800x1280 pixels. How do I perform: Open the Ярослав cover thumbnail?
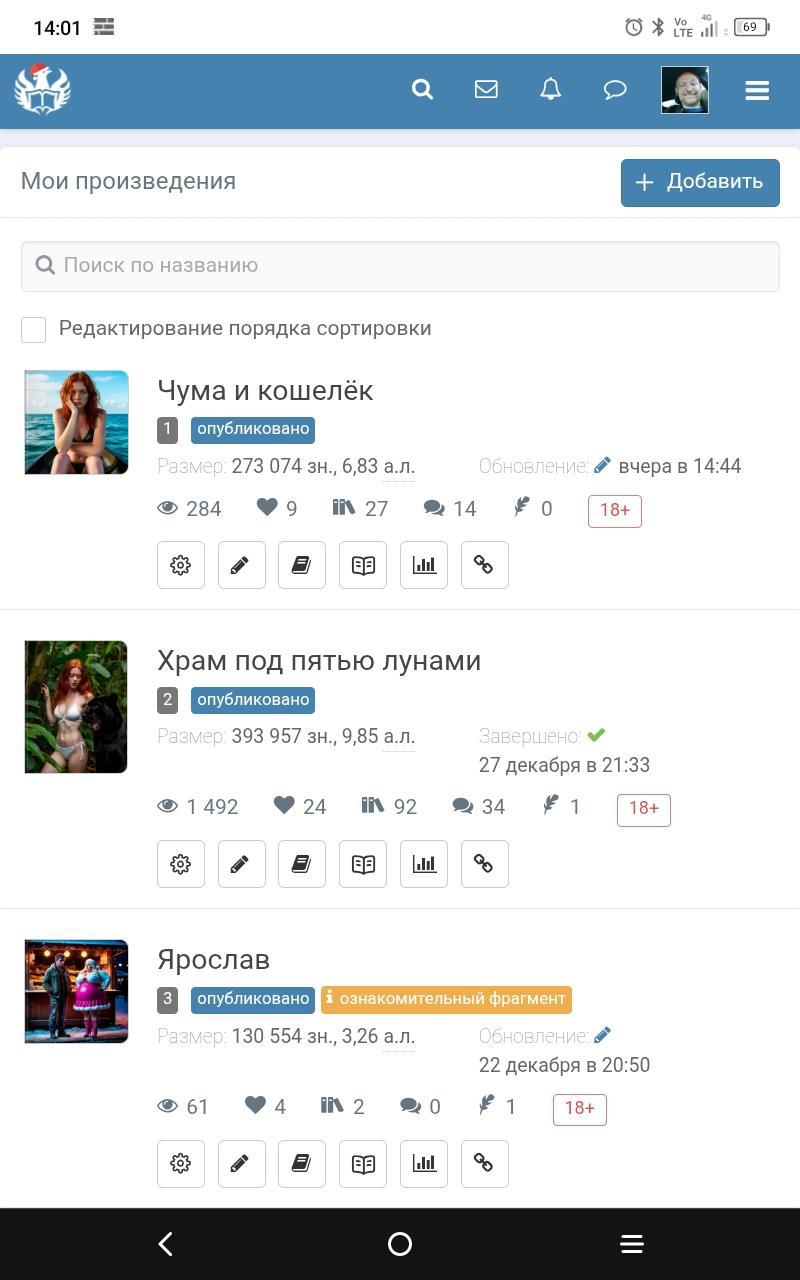coord(76,991)
